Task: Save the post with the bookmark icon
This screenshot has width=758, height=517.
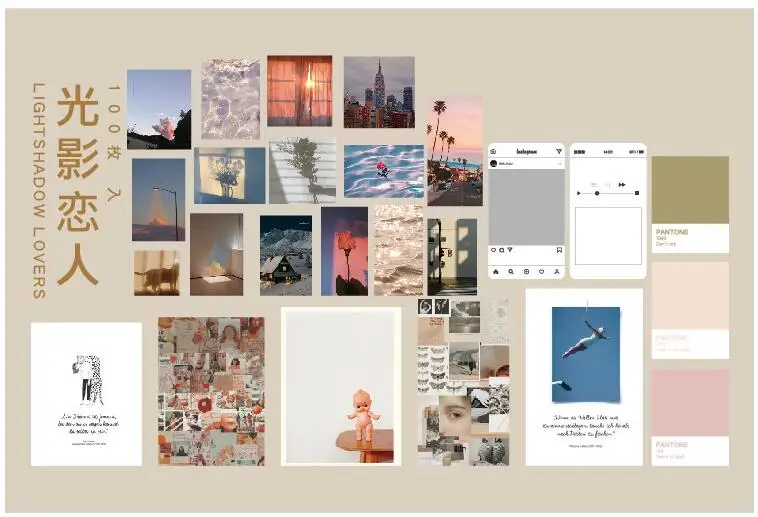Action: click(x=559, y=250)
